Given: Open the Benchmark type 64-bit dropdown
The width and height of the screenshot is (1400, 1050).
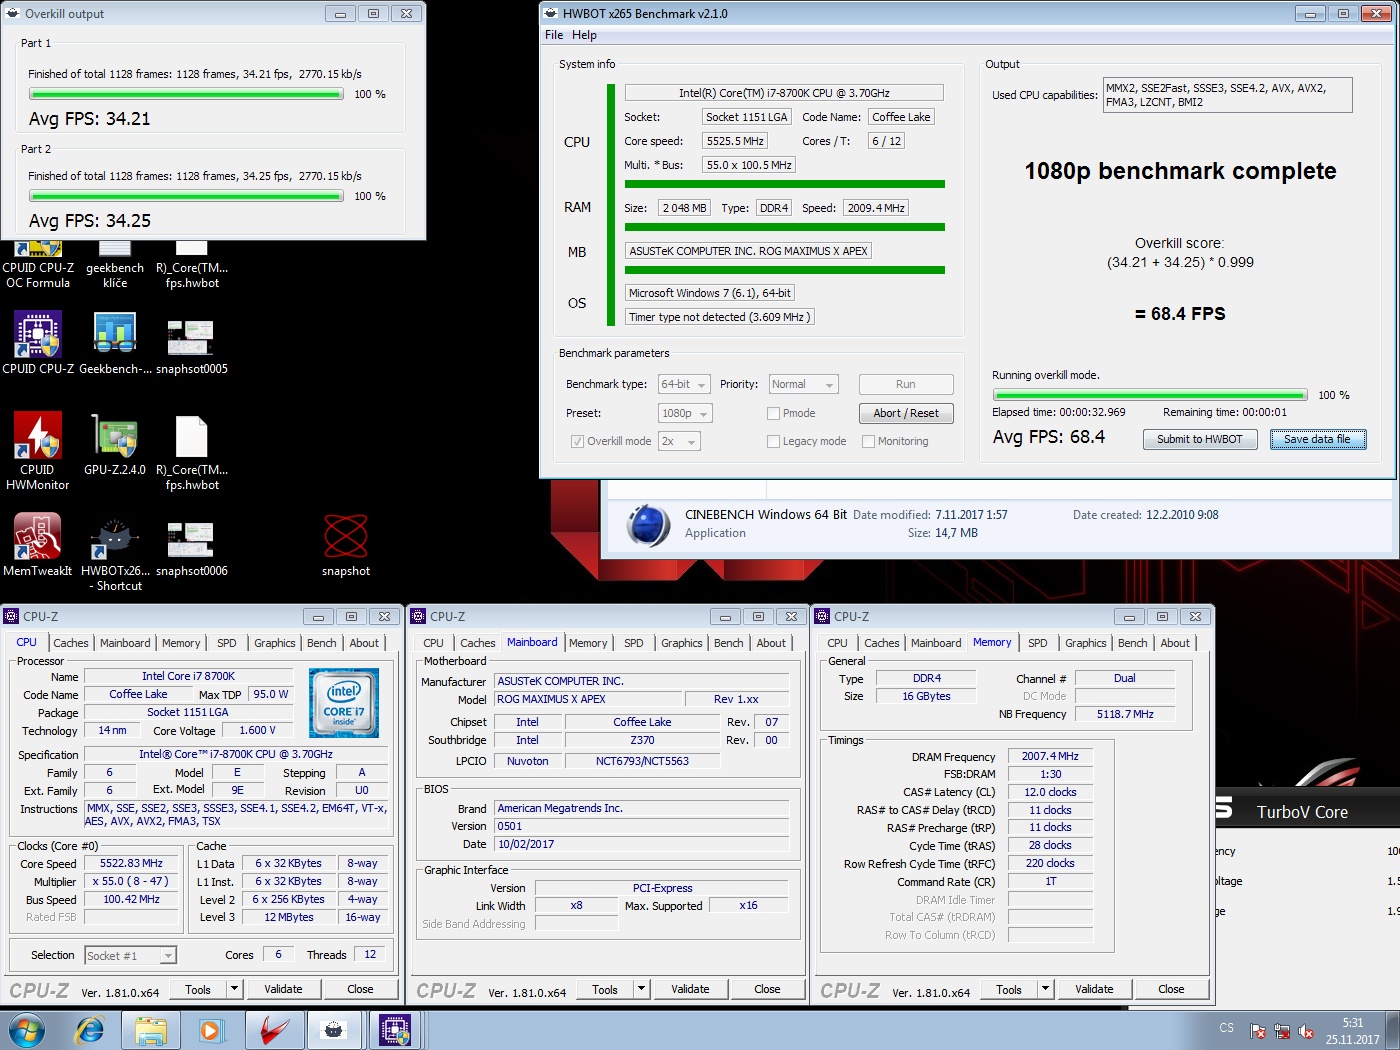Looking at the screenshot, I should (x=684, y=384).
